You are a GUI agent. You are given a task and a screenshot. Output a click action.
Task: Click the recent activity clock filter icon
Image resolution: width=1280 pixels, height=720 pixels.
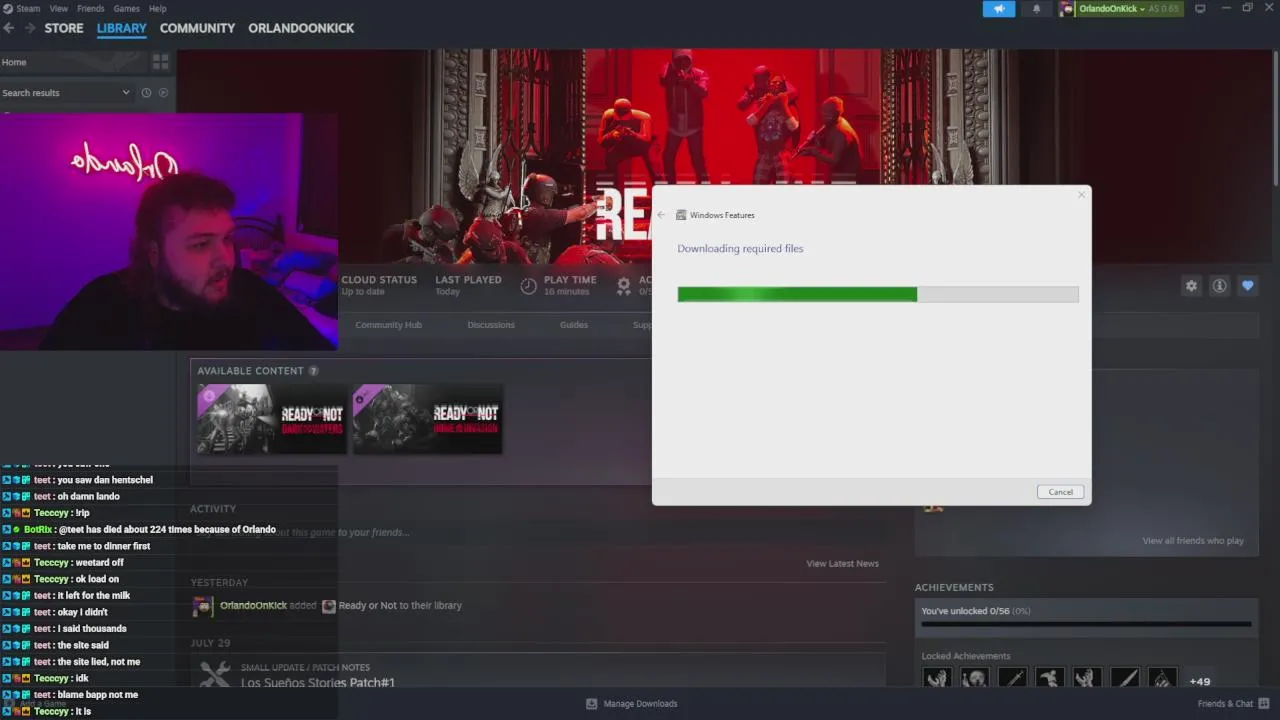[x=146, y=93]
